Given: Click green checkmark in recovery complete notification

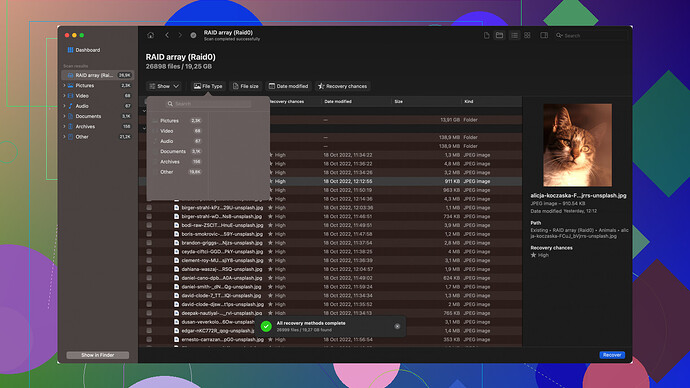Looking at the screenshot, I should coord(266,326).
